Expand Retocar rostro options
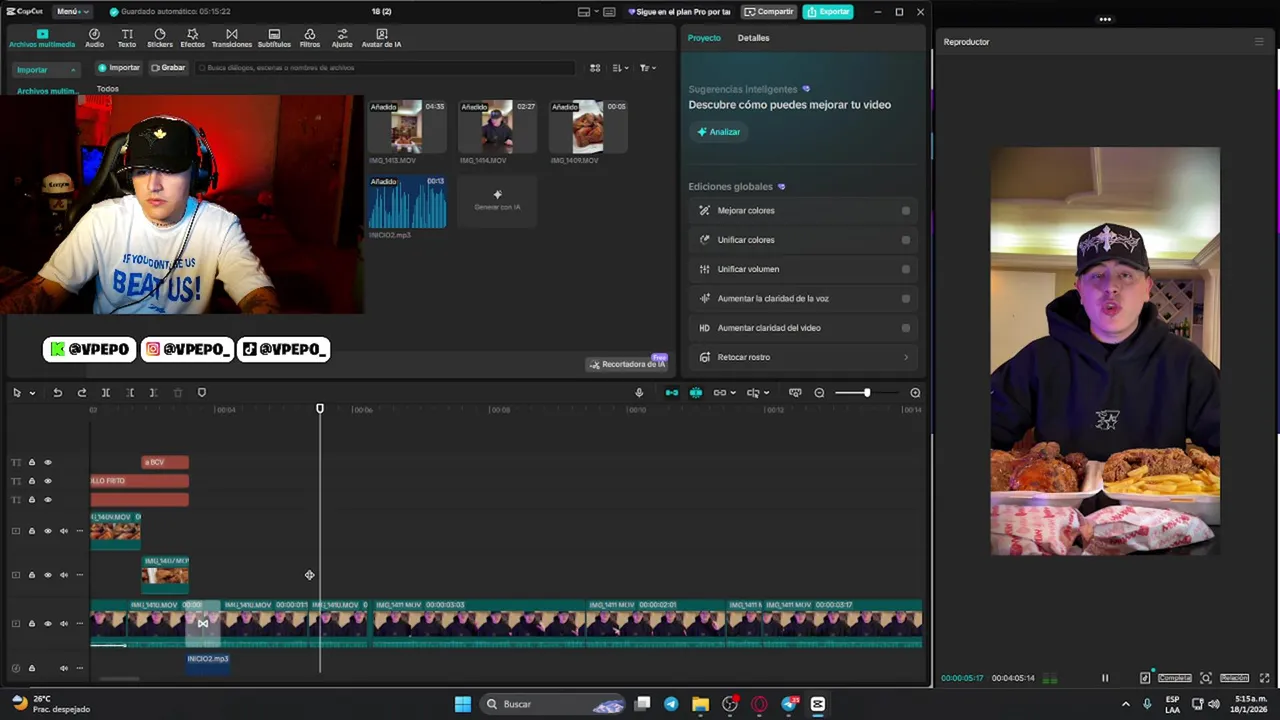1280x720 pixels. coord(907,357)
